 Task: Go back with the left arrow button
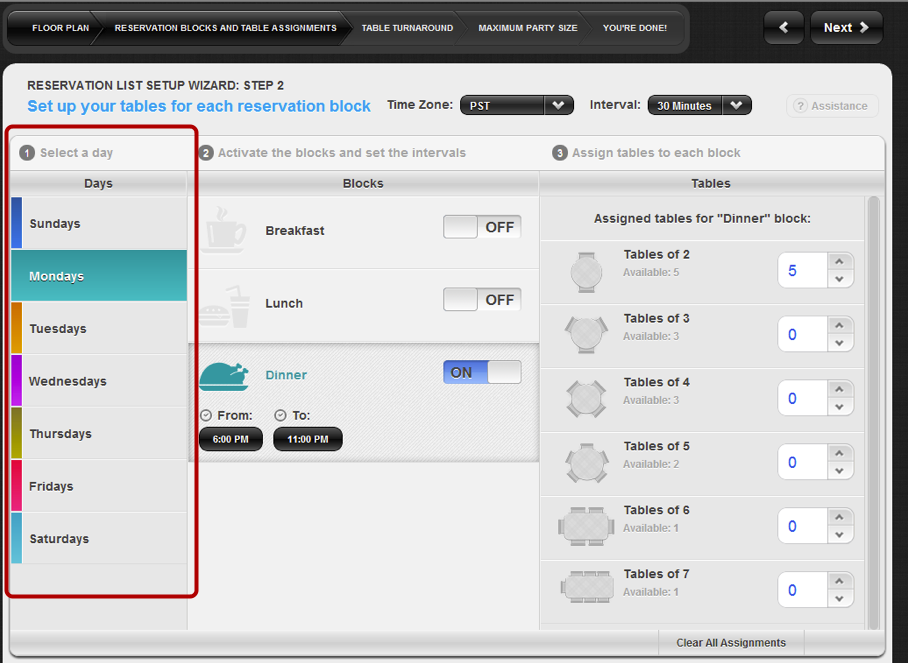(x=783, y=27)
